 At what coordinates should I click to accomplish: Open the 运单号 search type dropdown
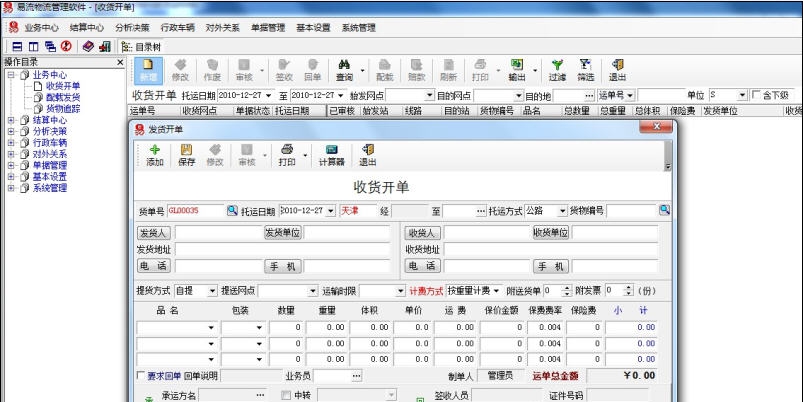click(629, 96)
